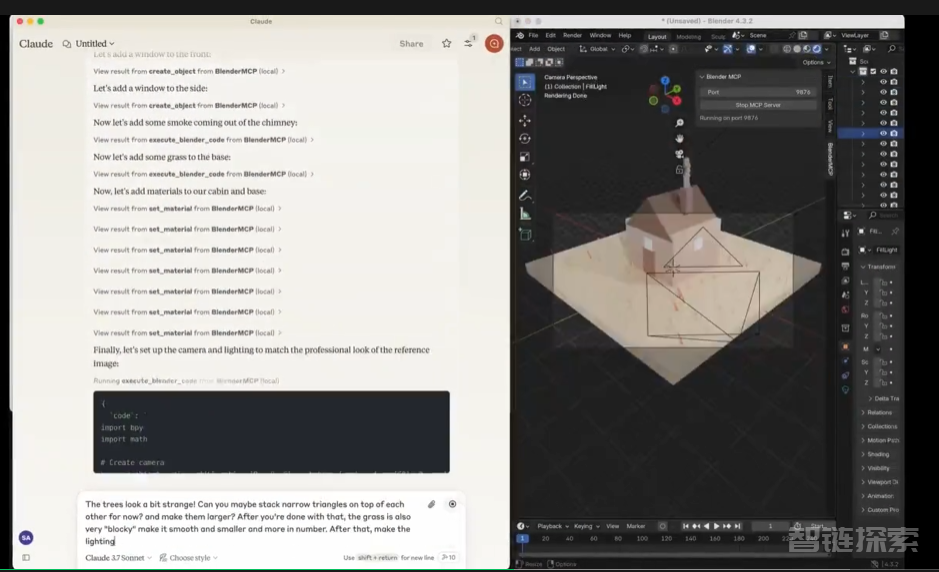Switch to wireframe viewport shading
The height and width of the screenshot is (572, 939).
787,49
